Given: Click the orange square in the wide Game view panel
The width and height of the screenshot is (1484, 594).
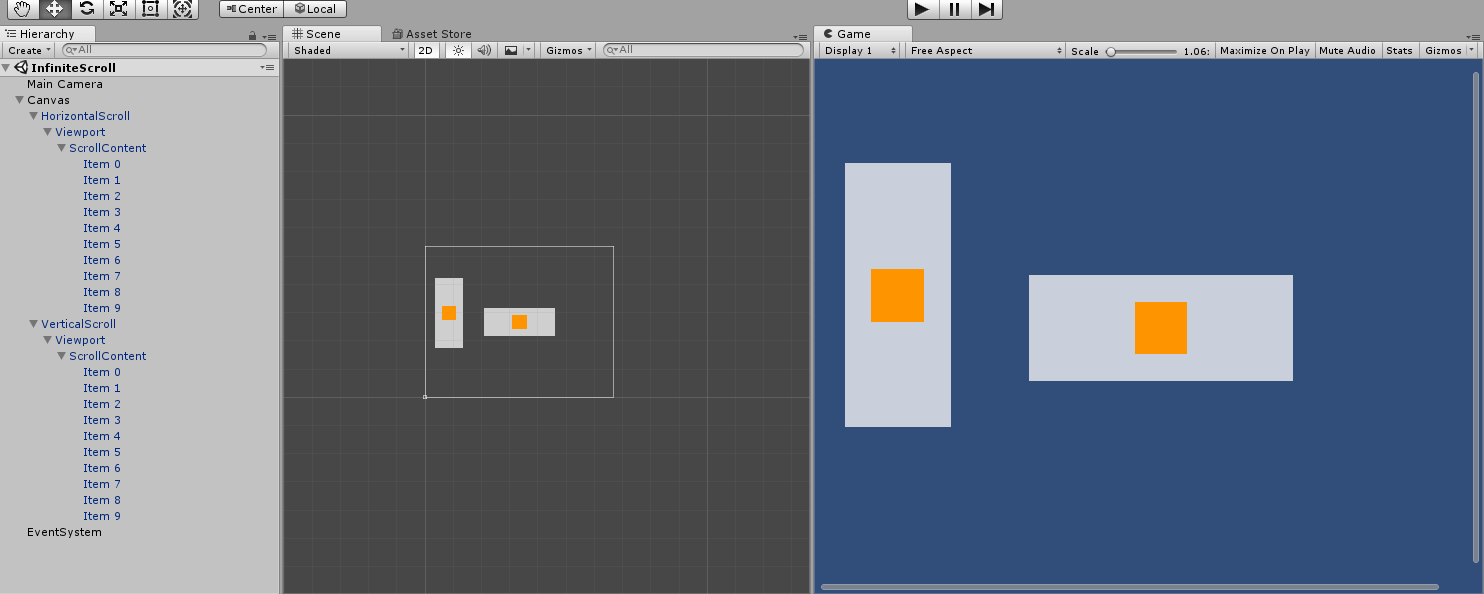Looking at the screenshot, I should coord(1161,328).
